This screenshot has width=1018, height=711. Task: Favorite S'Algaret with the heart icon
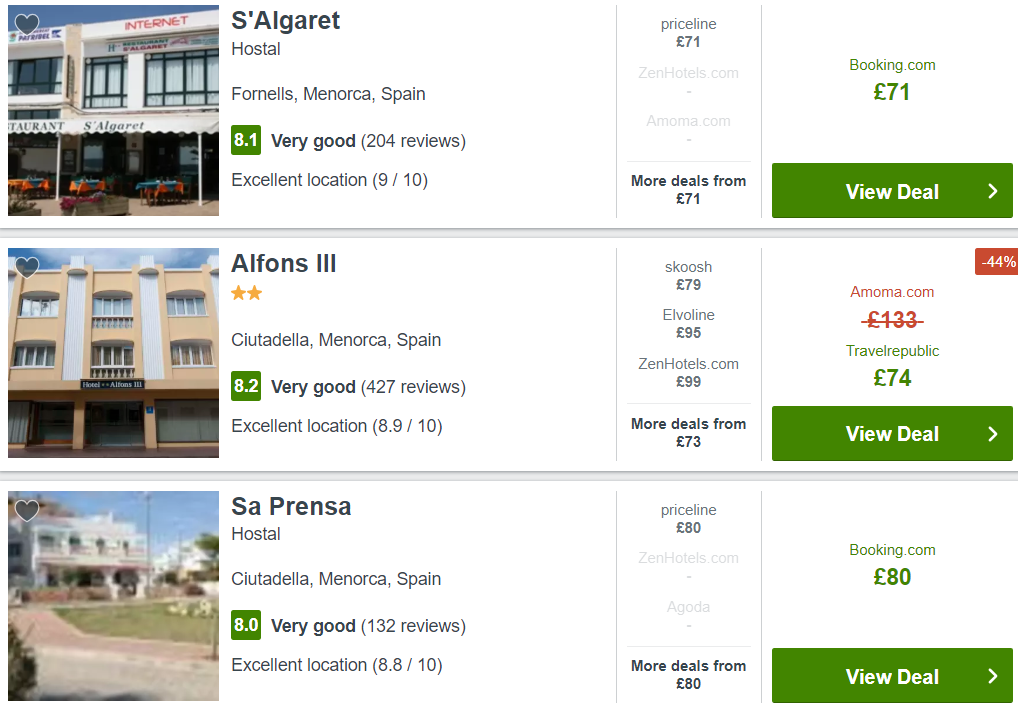pyautogui.click(x=27, y=24)
